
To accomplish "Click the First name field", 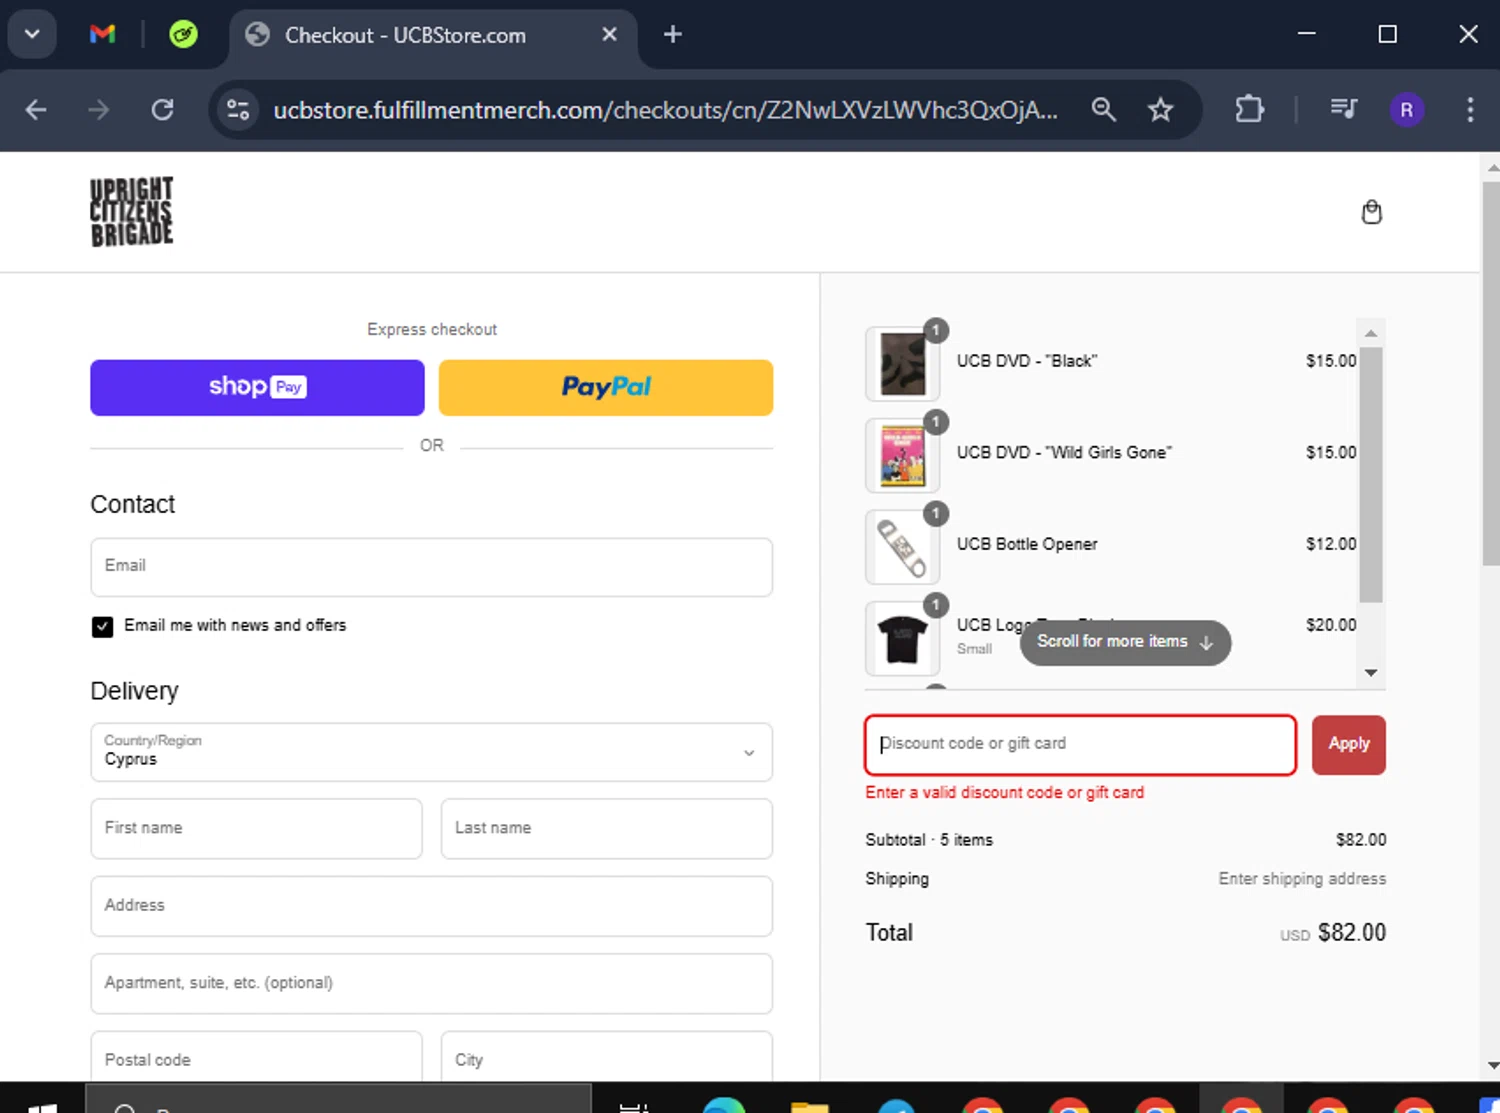I will point(256,828).
